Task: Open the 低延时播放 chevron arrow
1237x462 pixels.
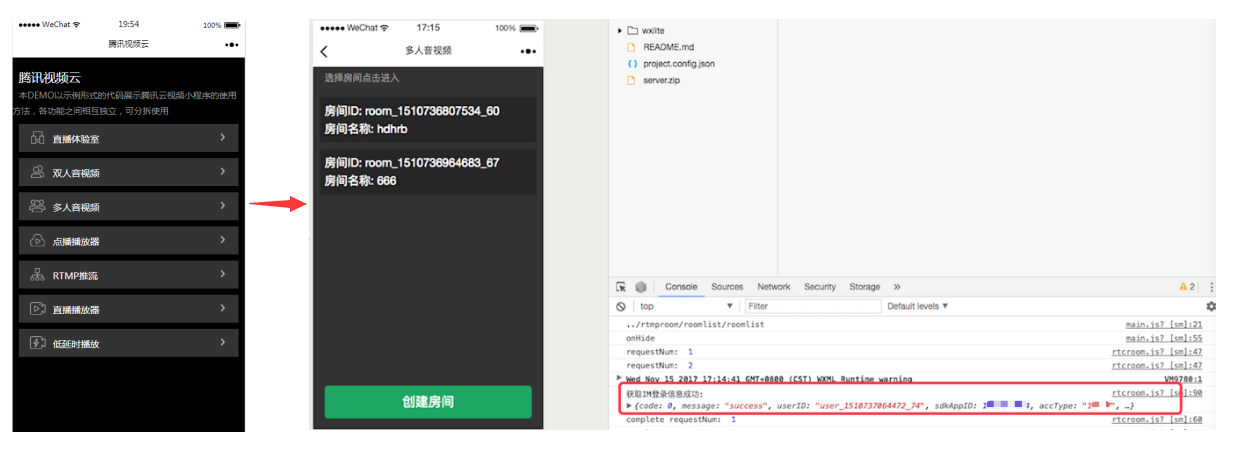Action: click(223, 342)
